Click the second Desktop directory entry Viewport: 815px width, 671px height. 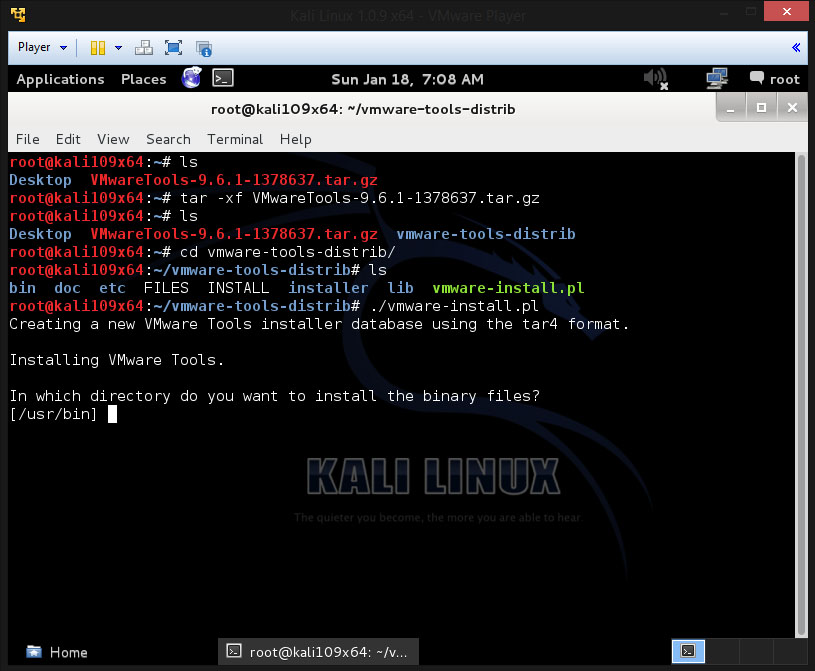40,234
